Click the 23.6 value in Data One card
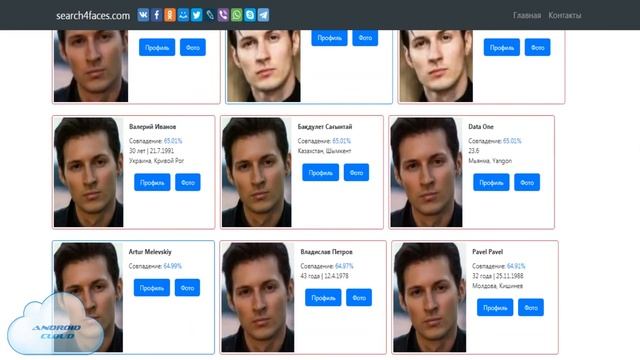The width and height of the screenshot is (640, 360). coord(473,151)
